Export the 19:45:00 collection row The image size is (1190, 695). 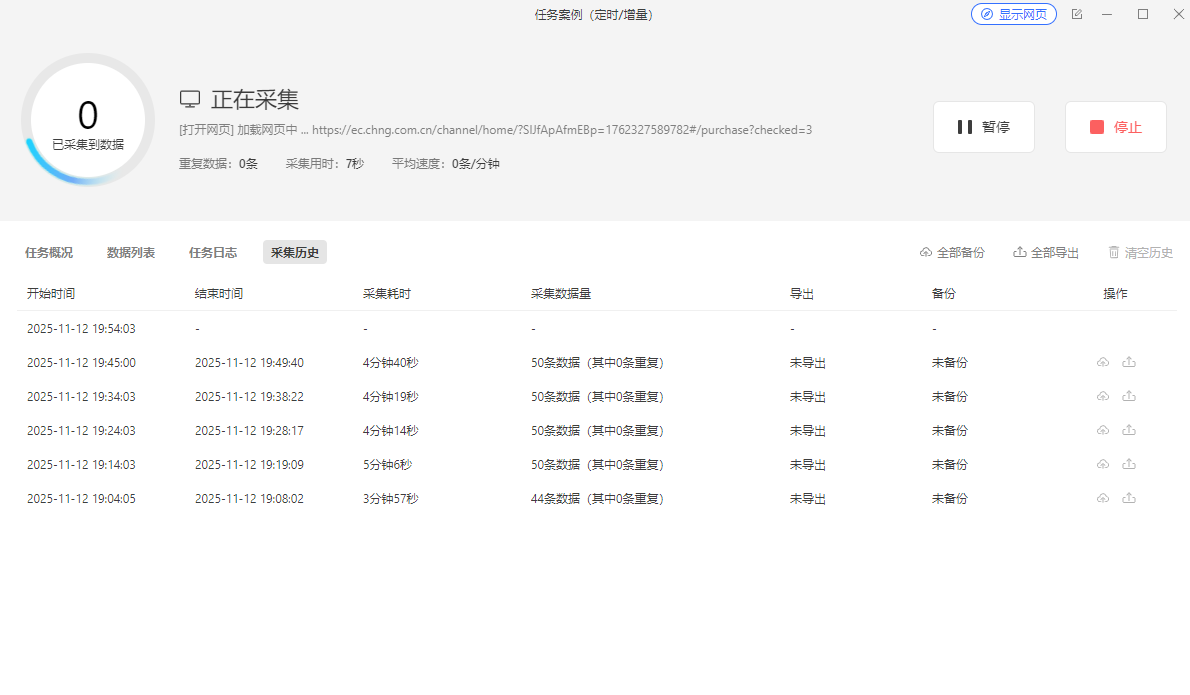1129,362
